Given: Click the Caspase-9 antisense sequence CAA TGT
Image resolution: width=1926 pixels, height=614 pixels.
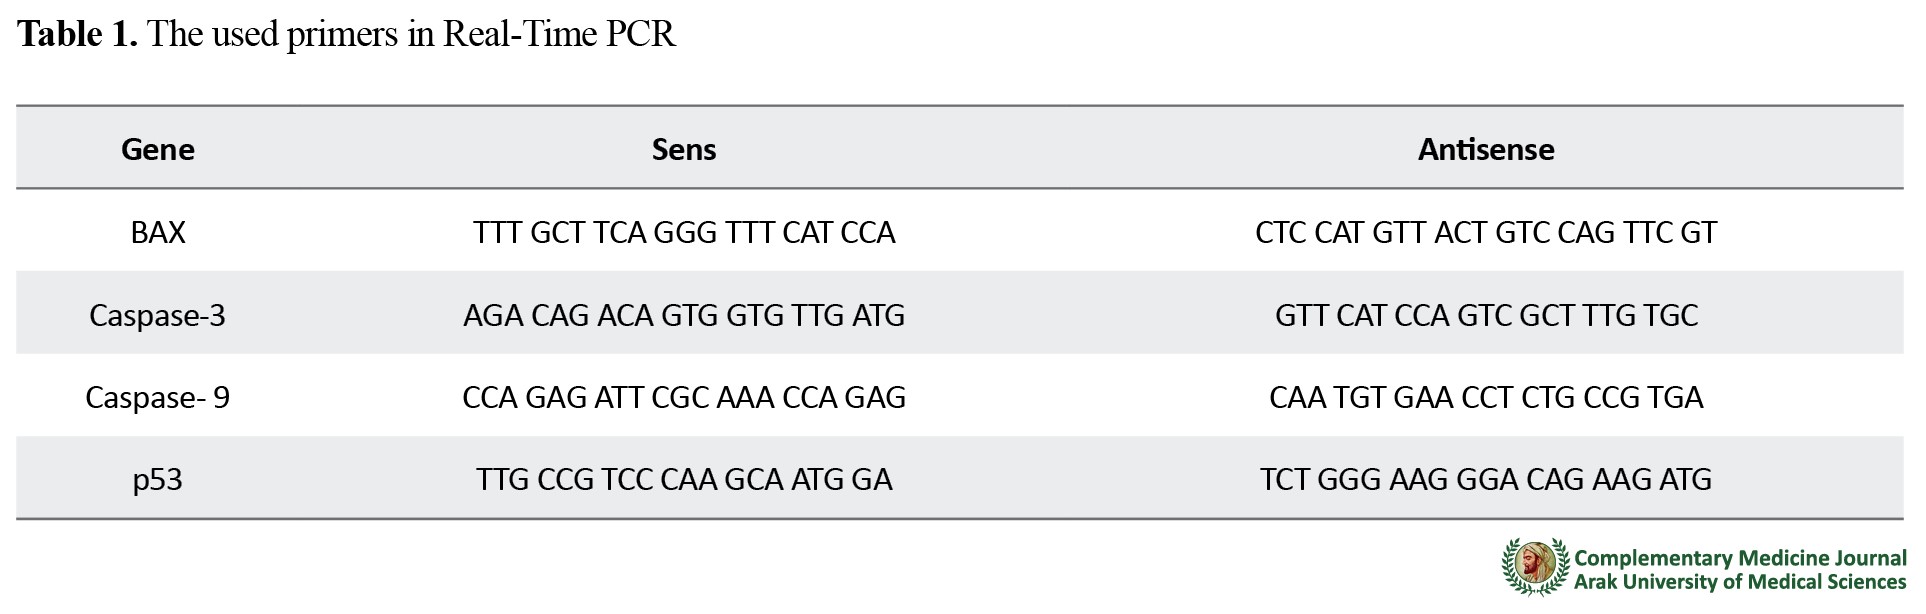Looking at the screenshot, I should (x=1486, y=397).
